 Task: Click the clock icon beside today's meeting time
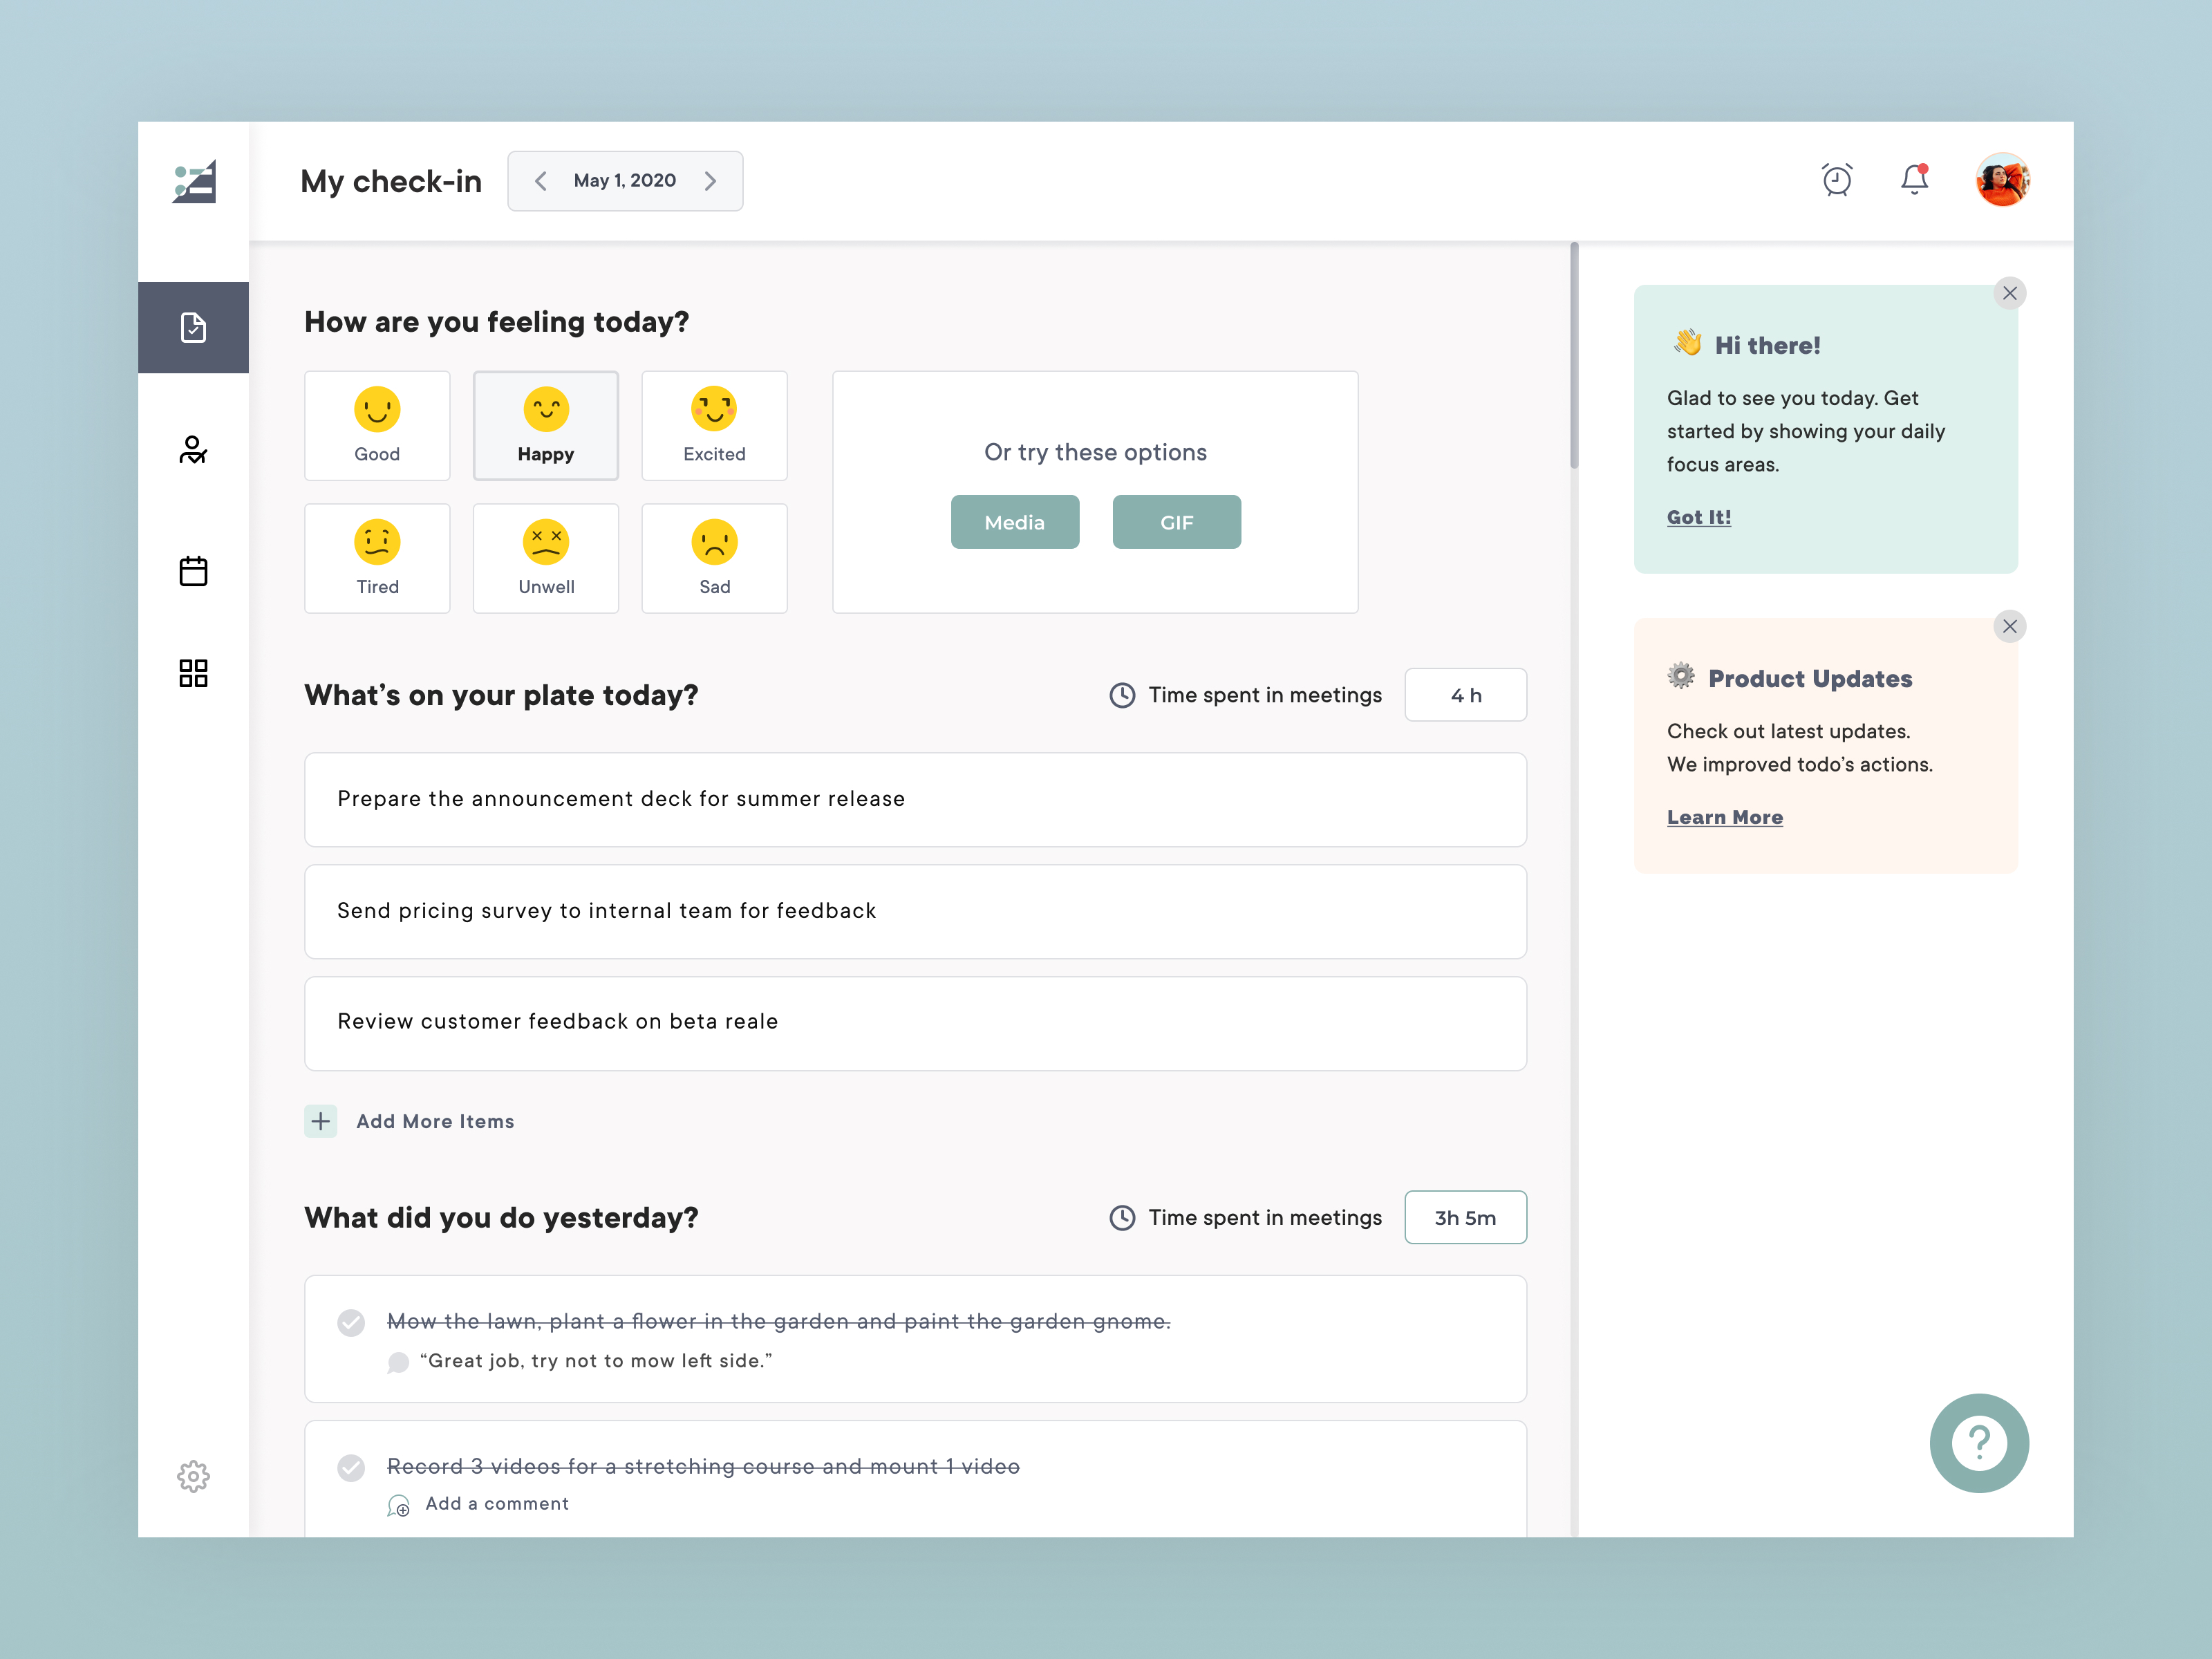(1122, 695)
